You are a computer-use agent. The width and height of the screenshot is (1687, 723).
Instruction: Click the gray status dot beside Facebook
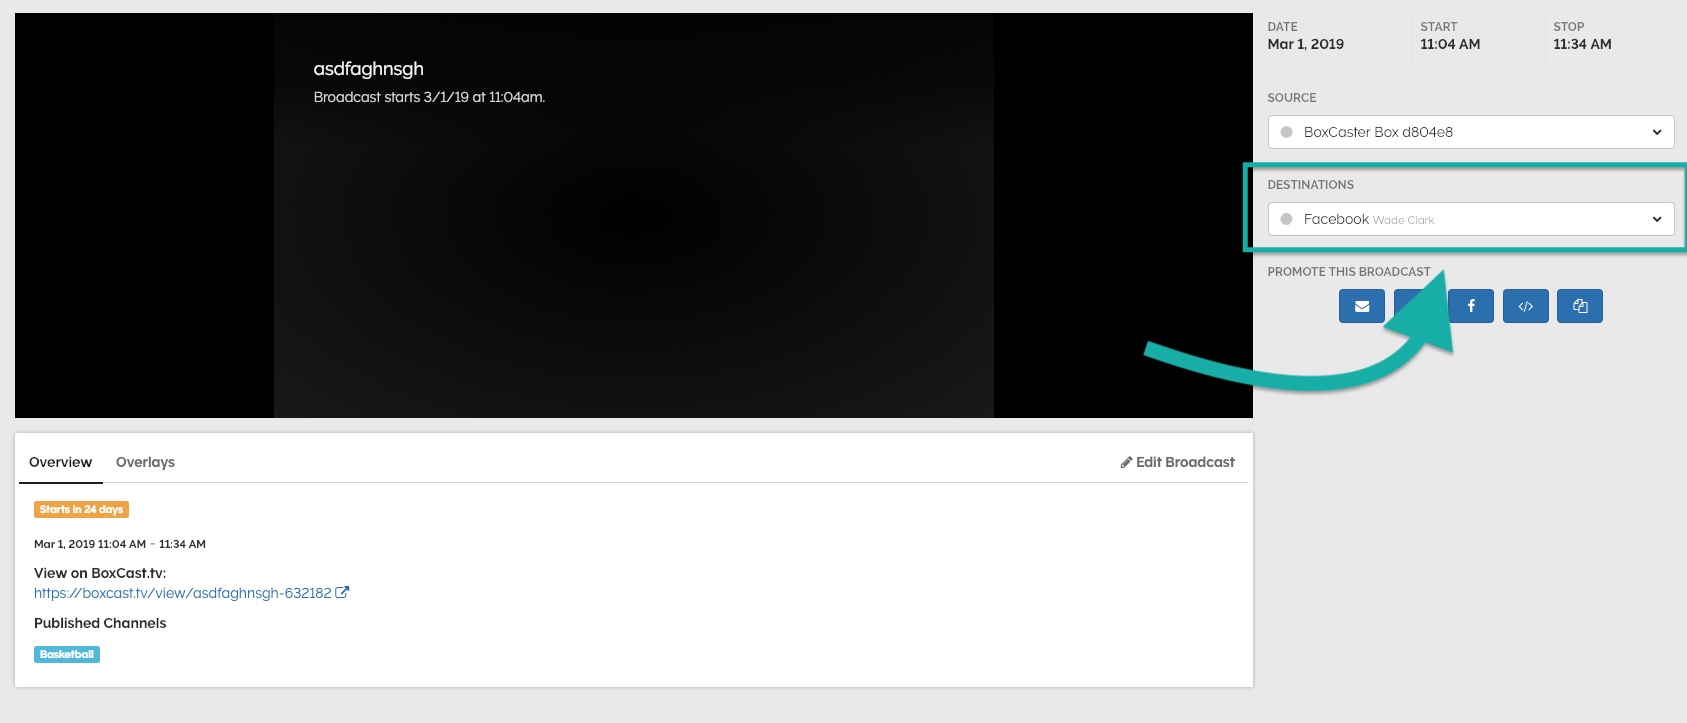coord(1286,219)
